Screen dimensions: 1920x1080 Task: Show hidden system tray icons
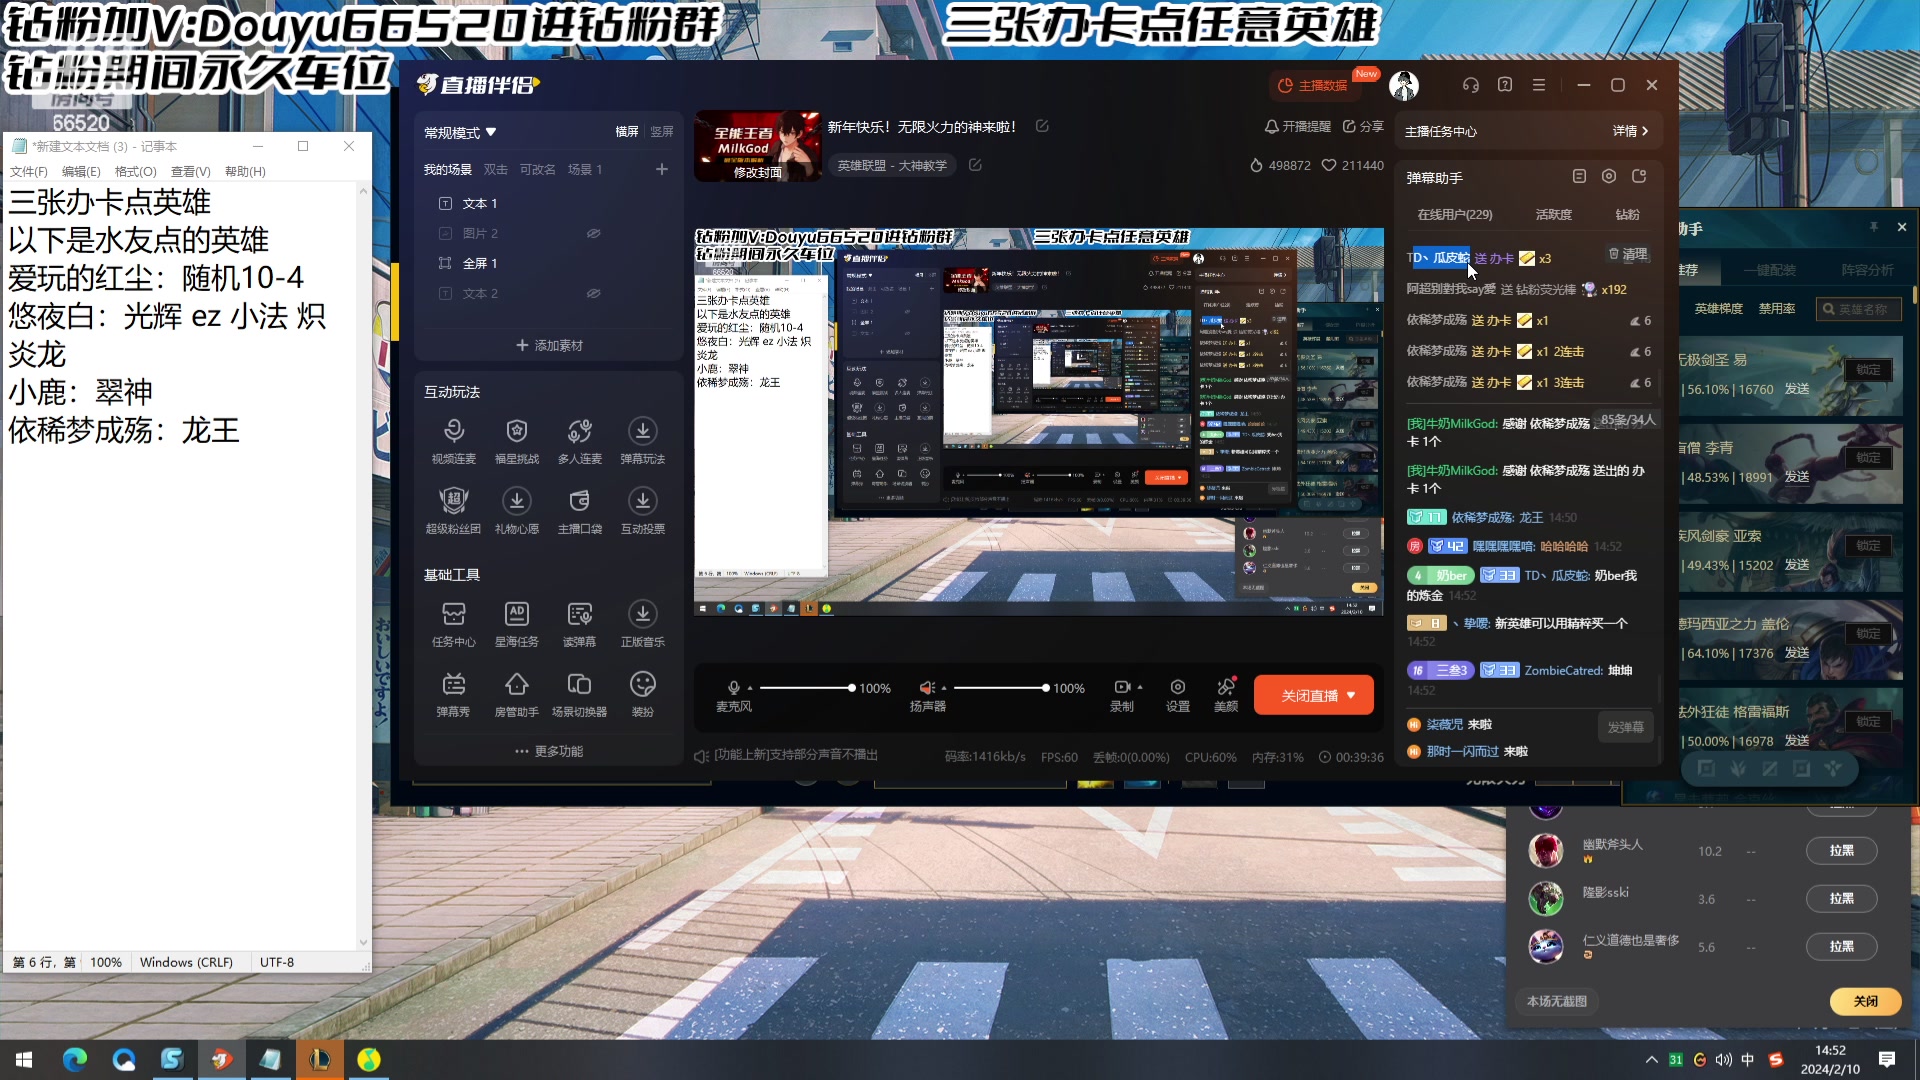click(1651, 1060)
